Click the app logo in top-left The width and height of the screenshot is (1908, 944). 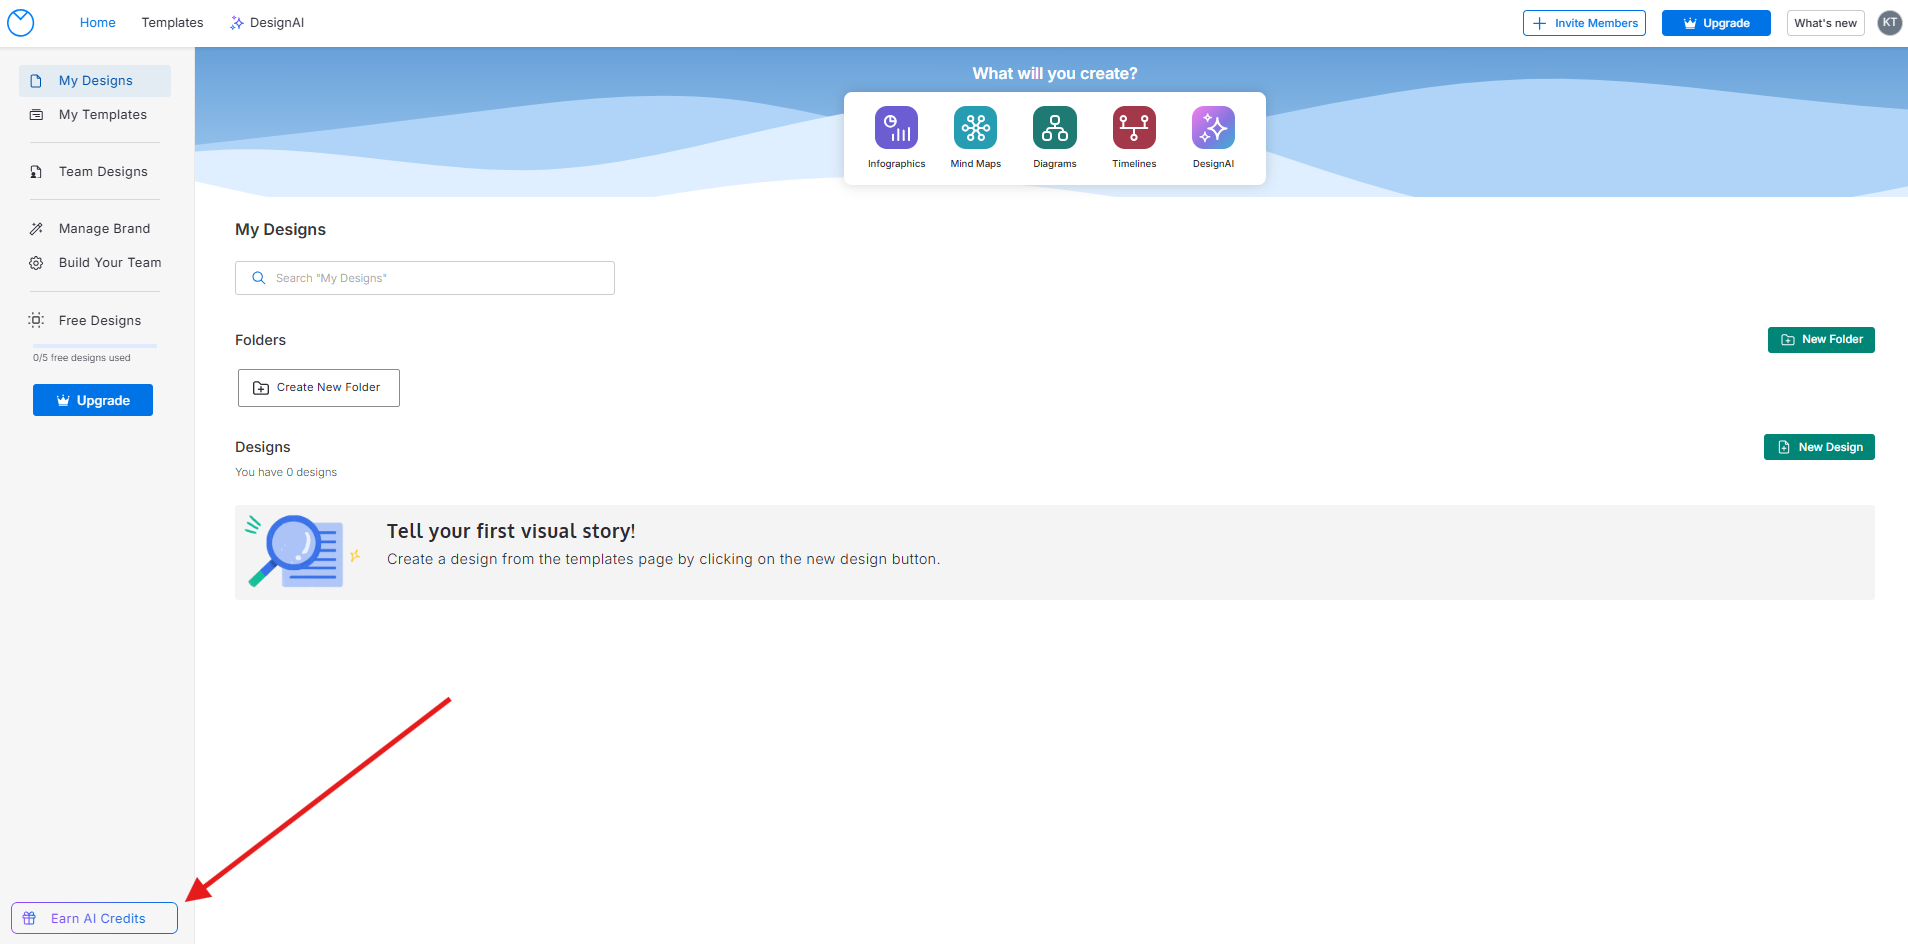[x=21, y=23]
